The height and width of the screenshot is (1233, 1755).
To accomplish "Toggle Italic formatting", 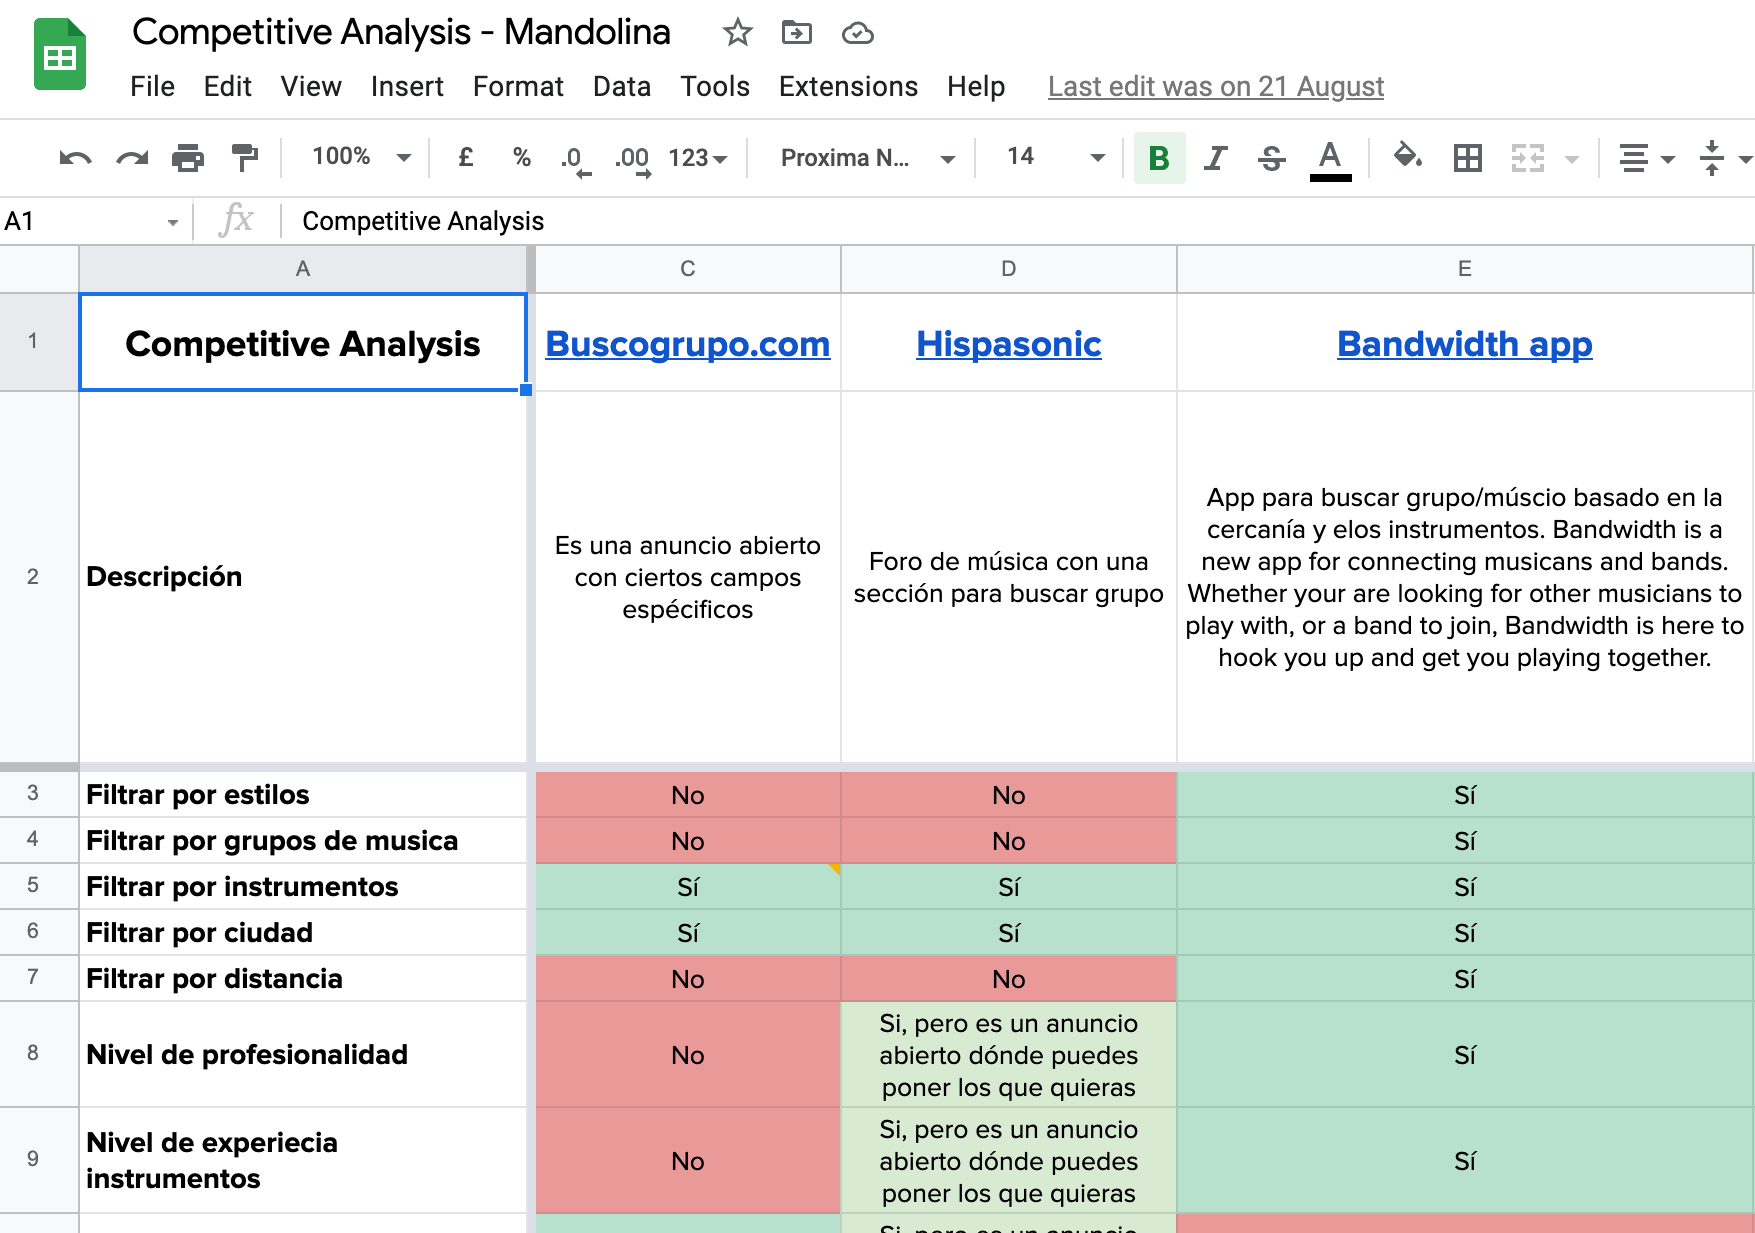I will [x=1215, y=157].
